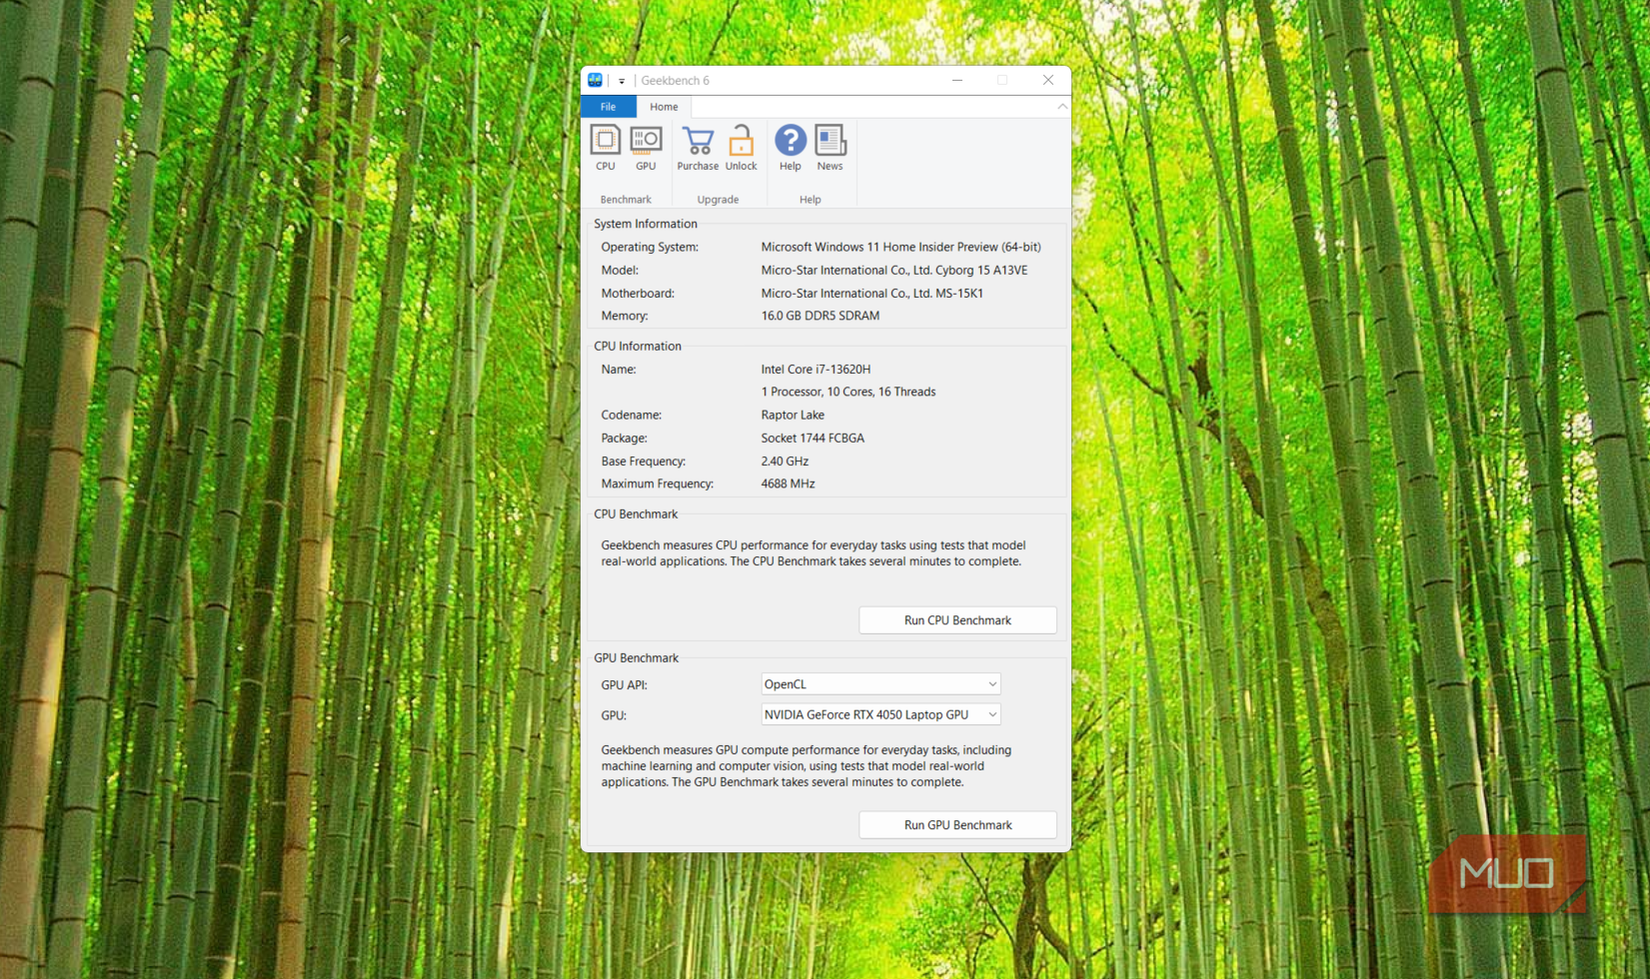Open the Help question mark icon
1650x979 pixels.
coord(790,148)
